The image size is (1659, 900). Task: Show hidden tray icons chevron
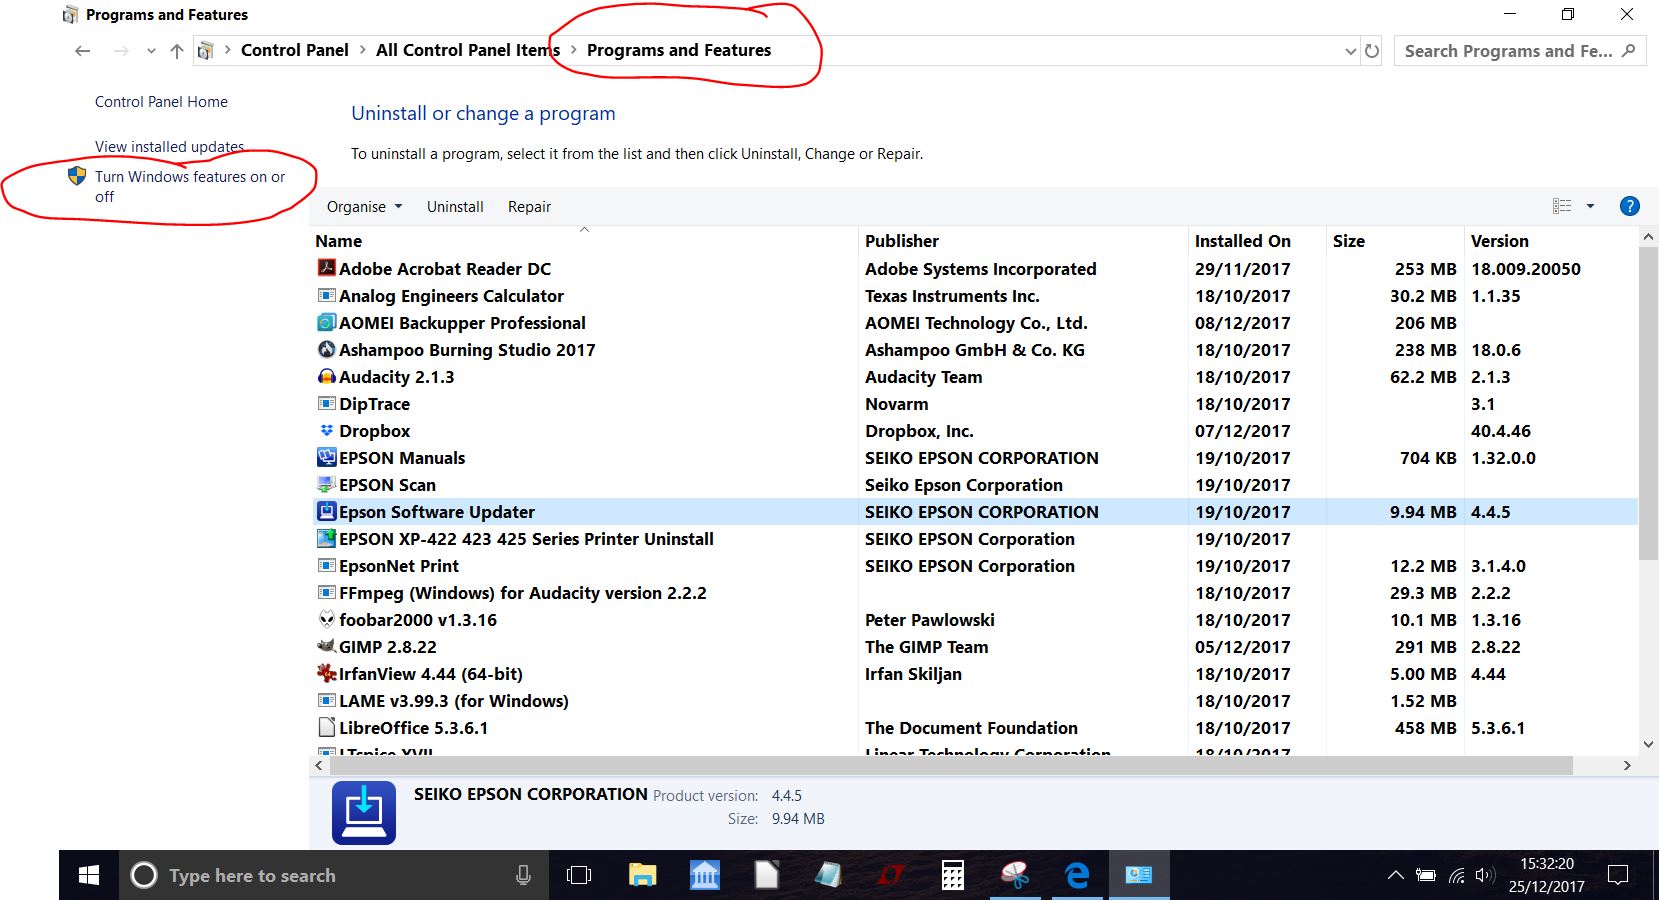coord(1395,875)
